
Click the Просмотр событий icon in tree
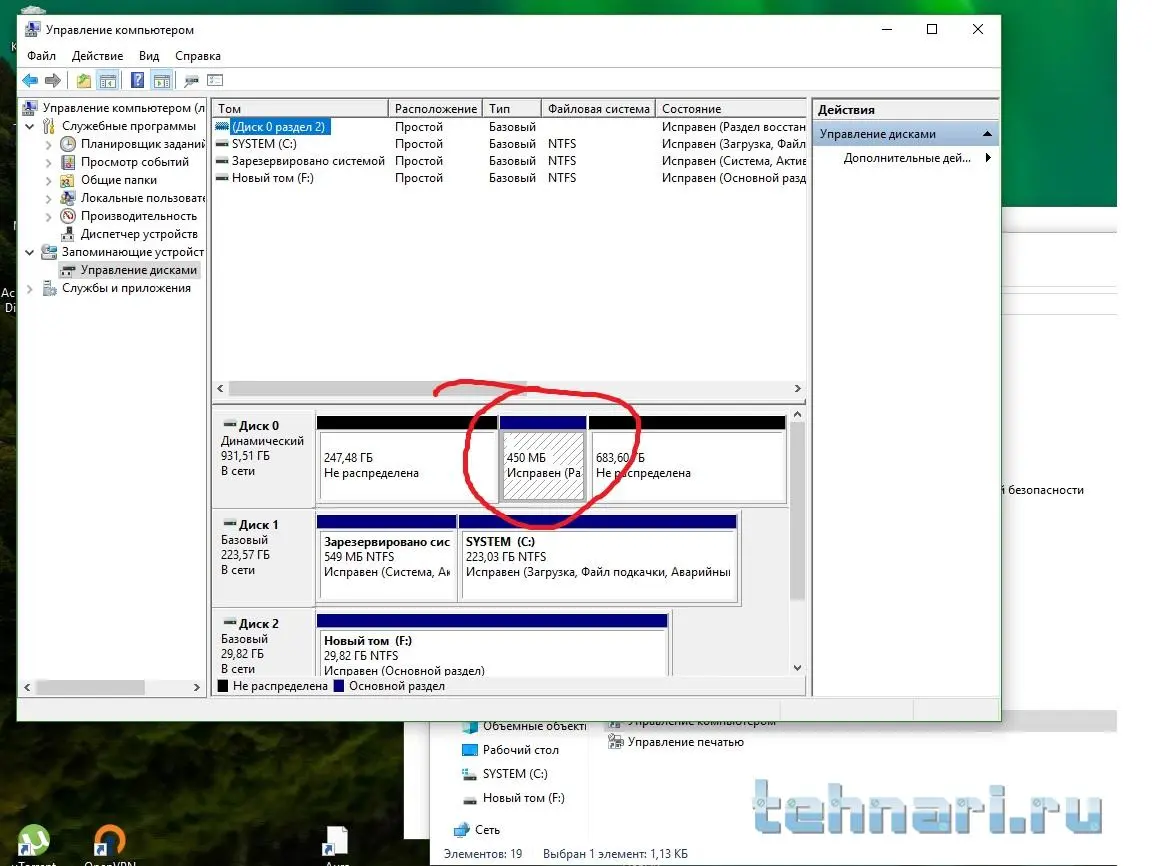(68, 162)
